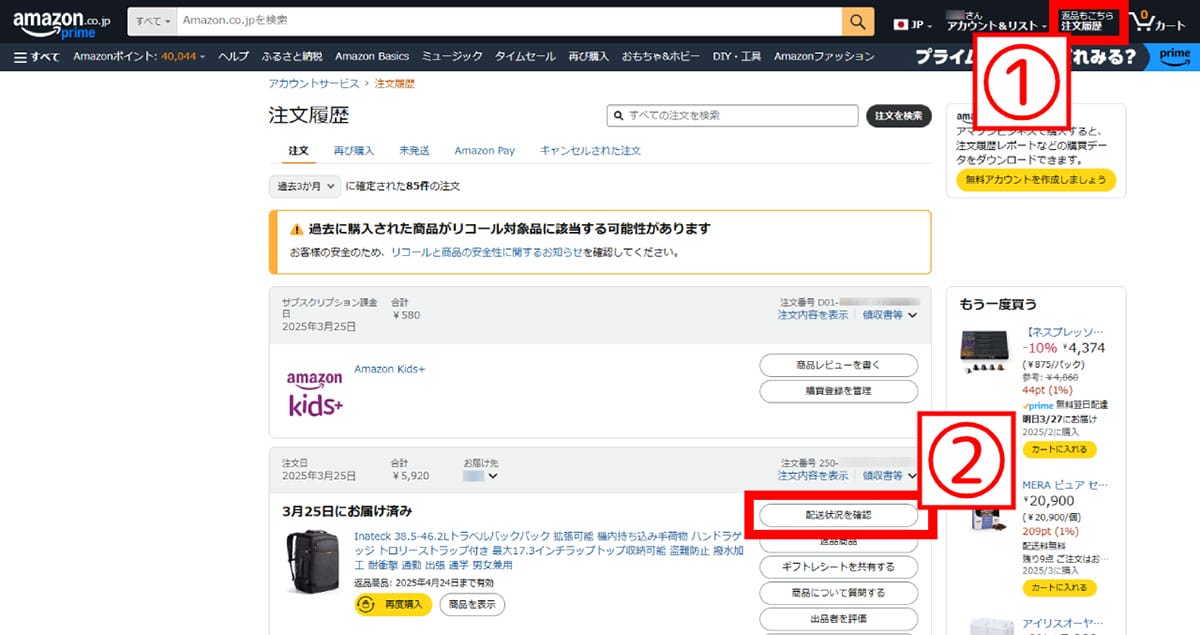Open the hamburger すべて menu
Screen dimensions: 1200x635
[x=37, y=57]
